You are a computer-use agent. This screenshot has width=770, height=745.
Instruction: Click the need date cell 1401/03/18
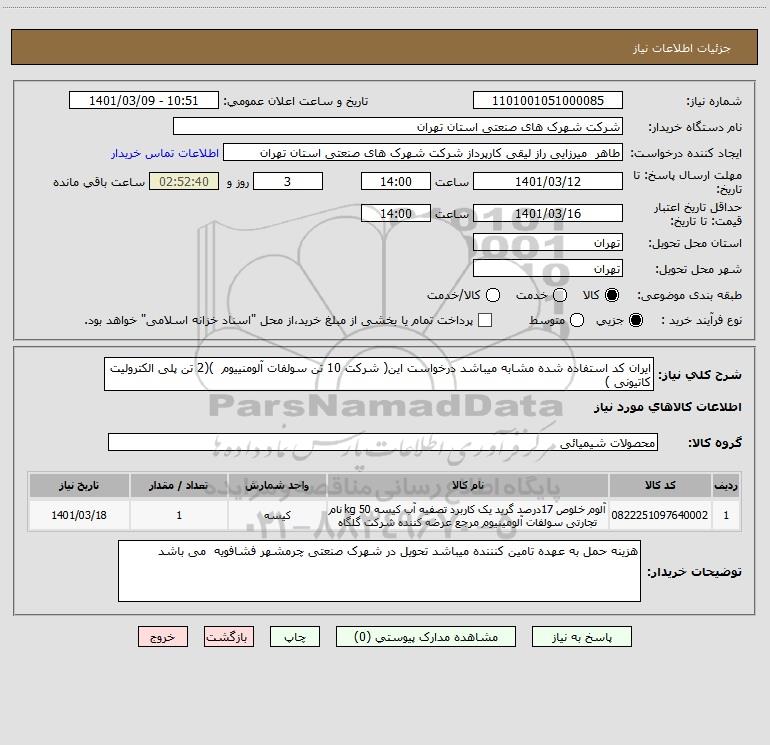coord(79,515)
